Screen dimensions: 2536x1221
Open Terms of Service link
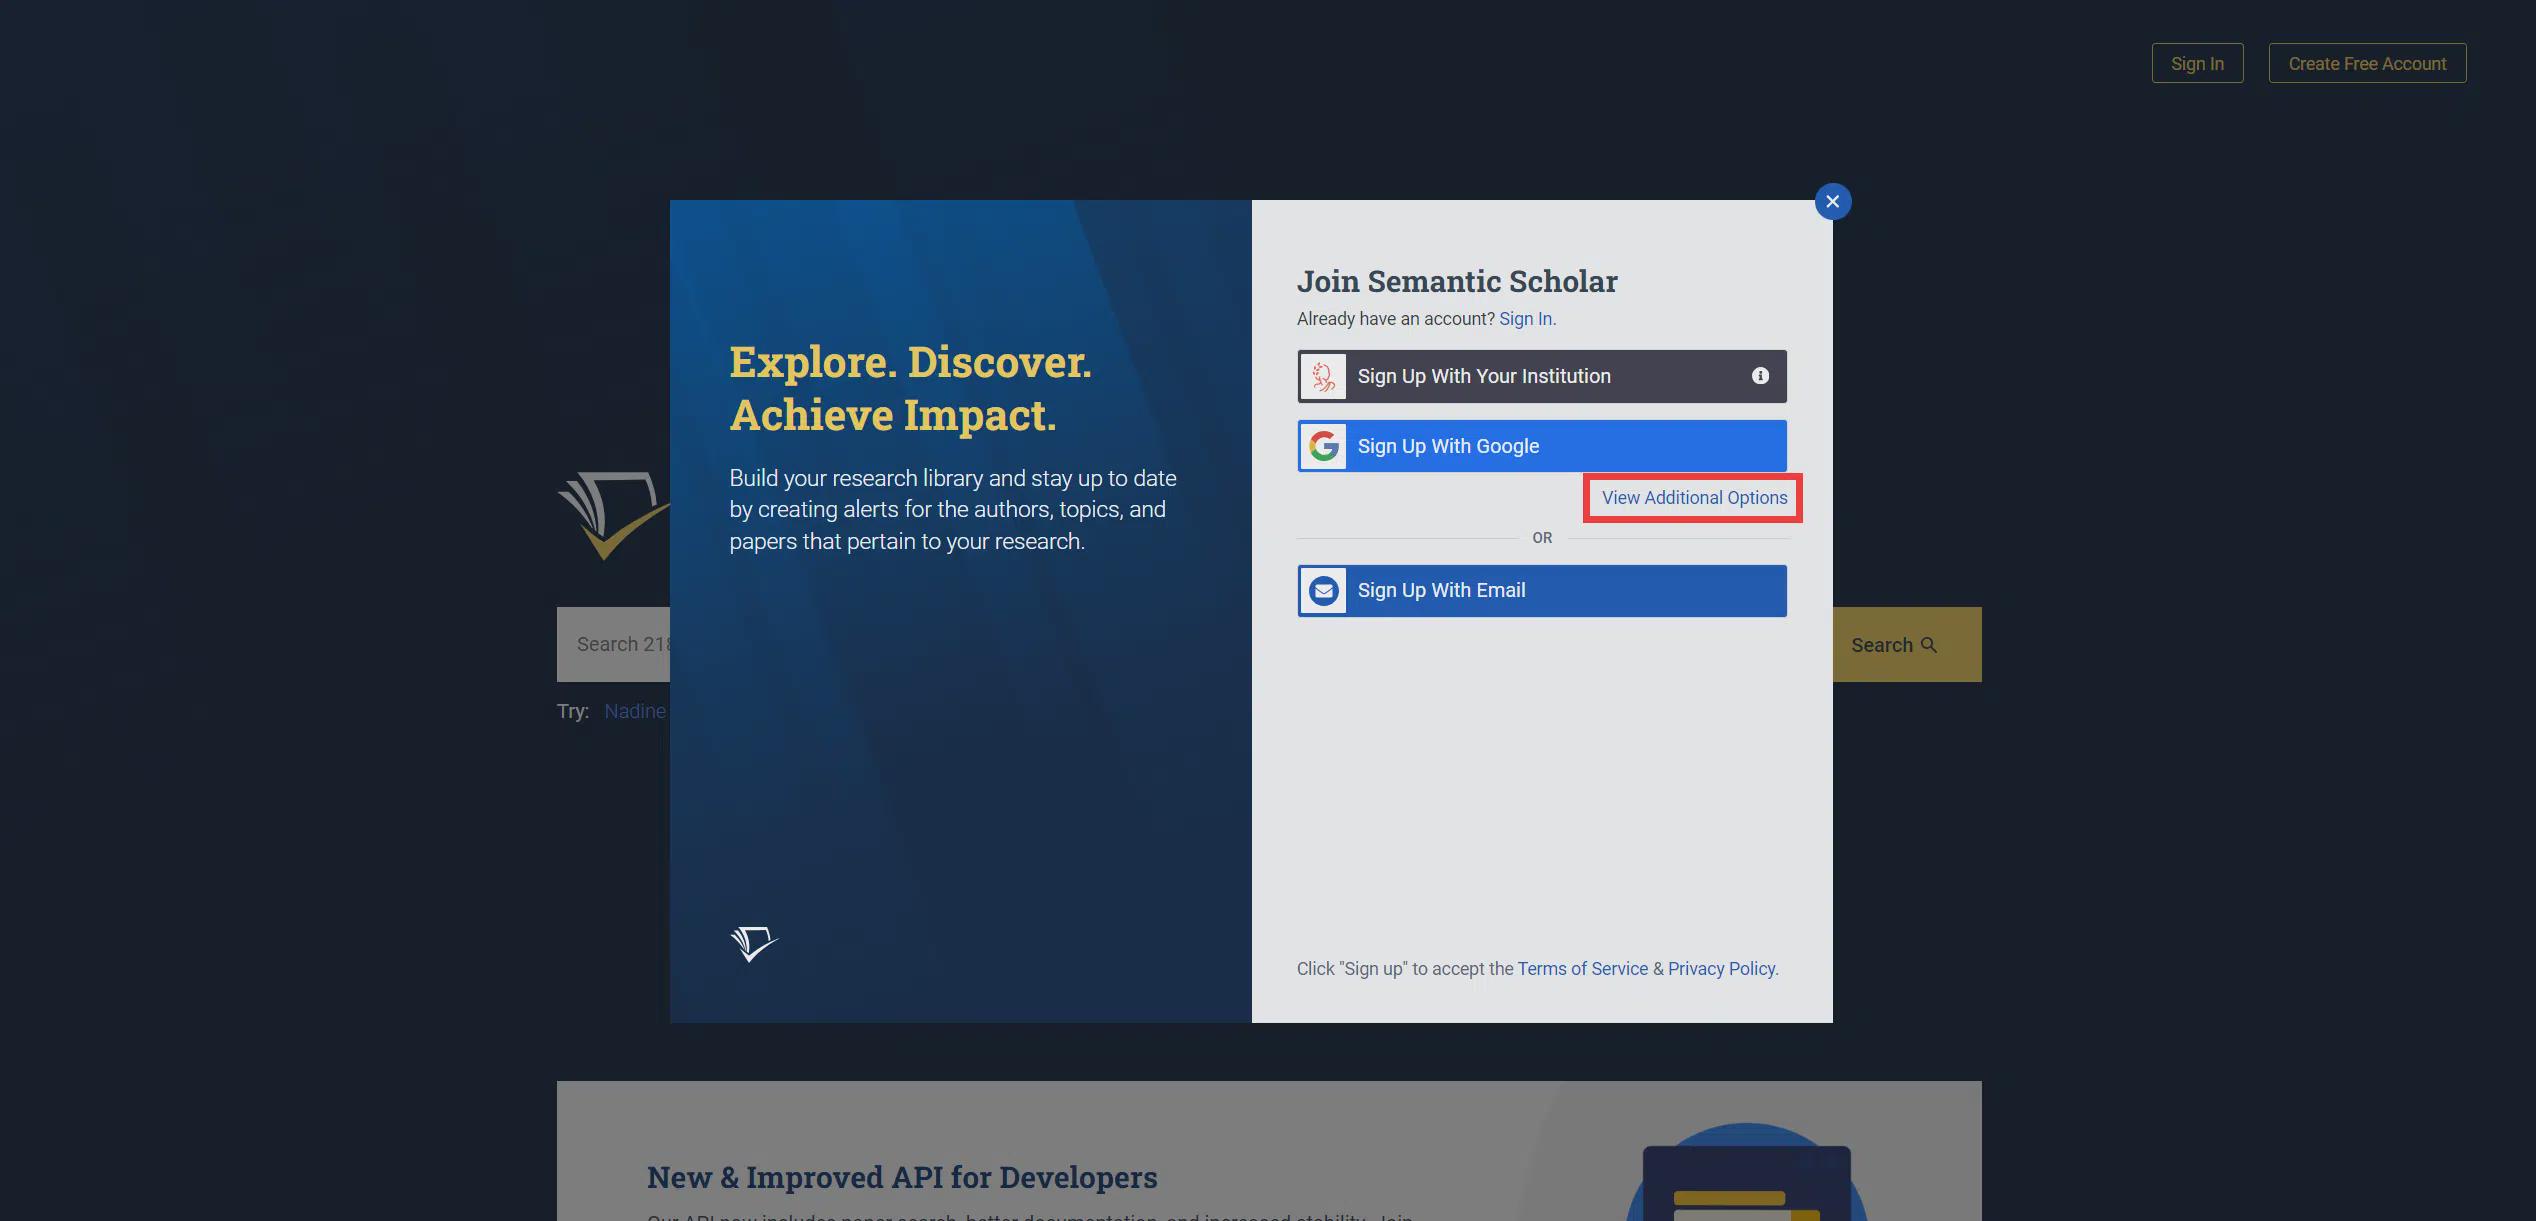point(1582,969)
